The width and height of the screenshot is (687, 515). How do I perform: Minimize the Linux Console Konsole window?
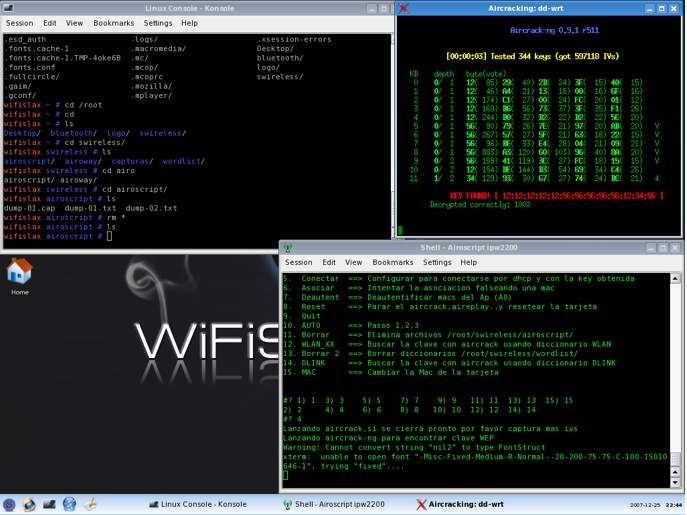click(x=372, y=8)
